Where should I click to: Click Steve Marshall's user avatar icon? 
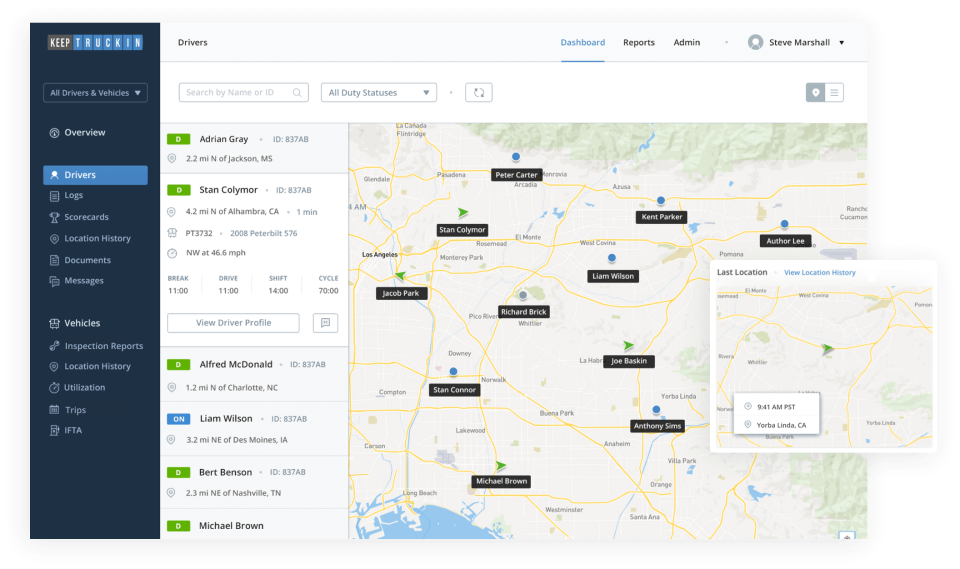click(x=755, y=43)
